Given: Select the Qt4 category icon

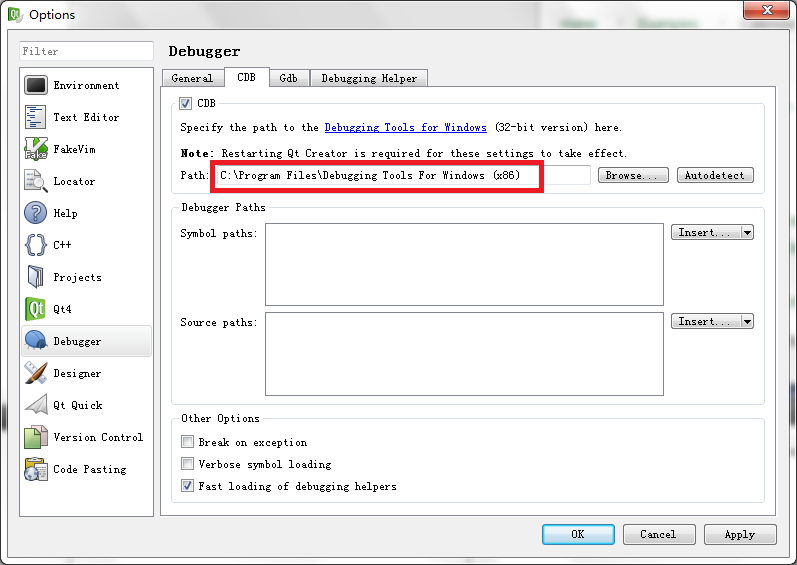Looking at the screenshot, I should click(36, 310).
